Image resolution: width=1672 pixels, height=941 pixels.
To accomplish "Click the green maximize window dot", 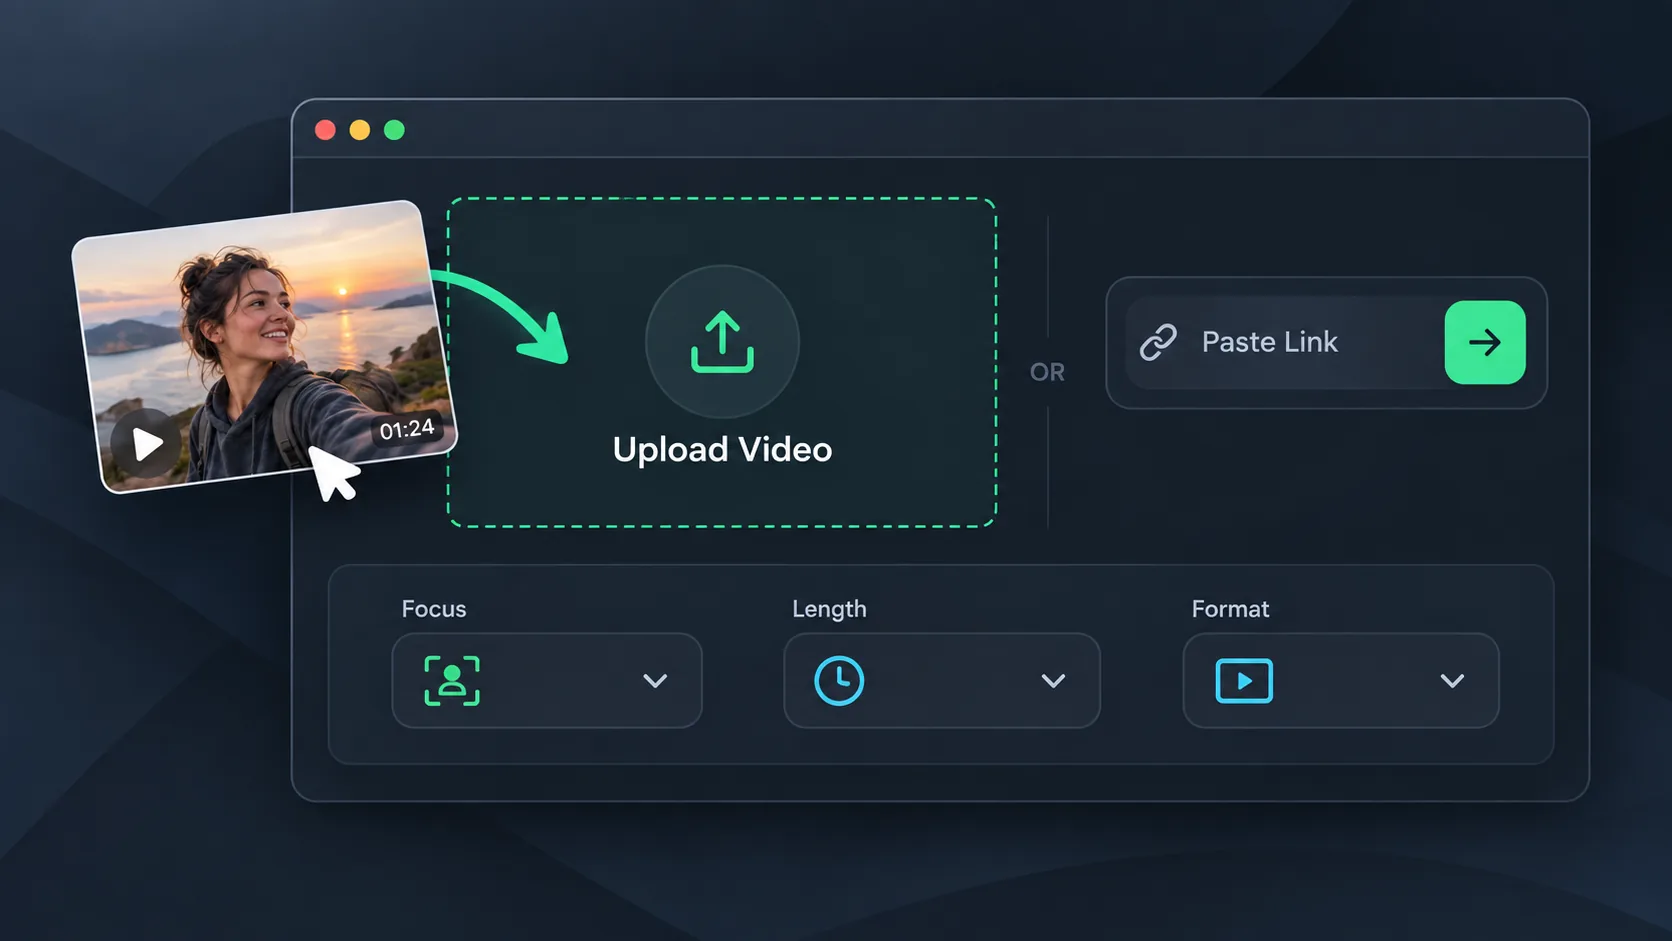I will pyautogui.click(x=394, y=130).
